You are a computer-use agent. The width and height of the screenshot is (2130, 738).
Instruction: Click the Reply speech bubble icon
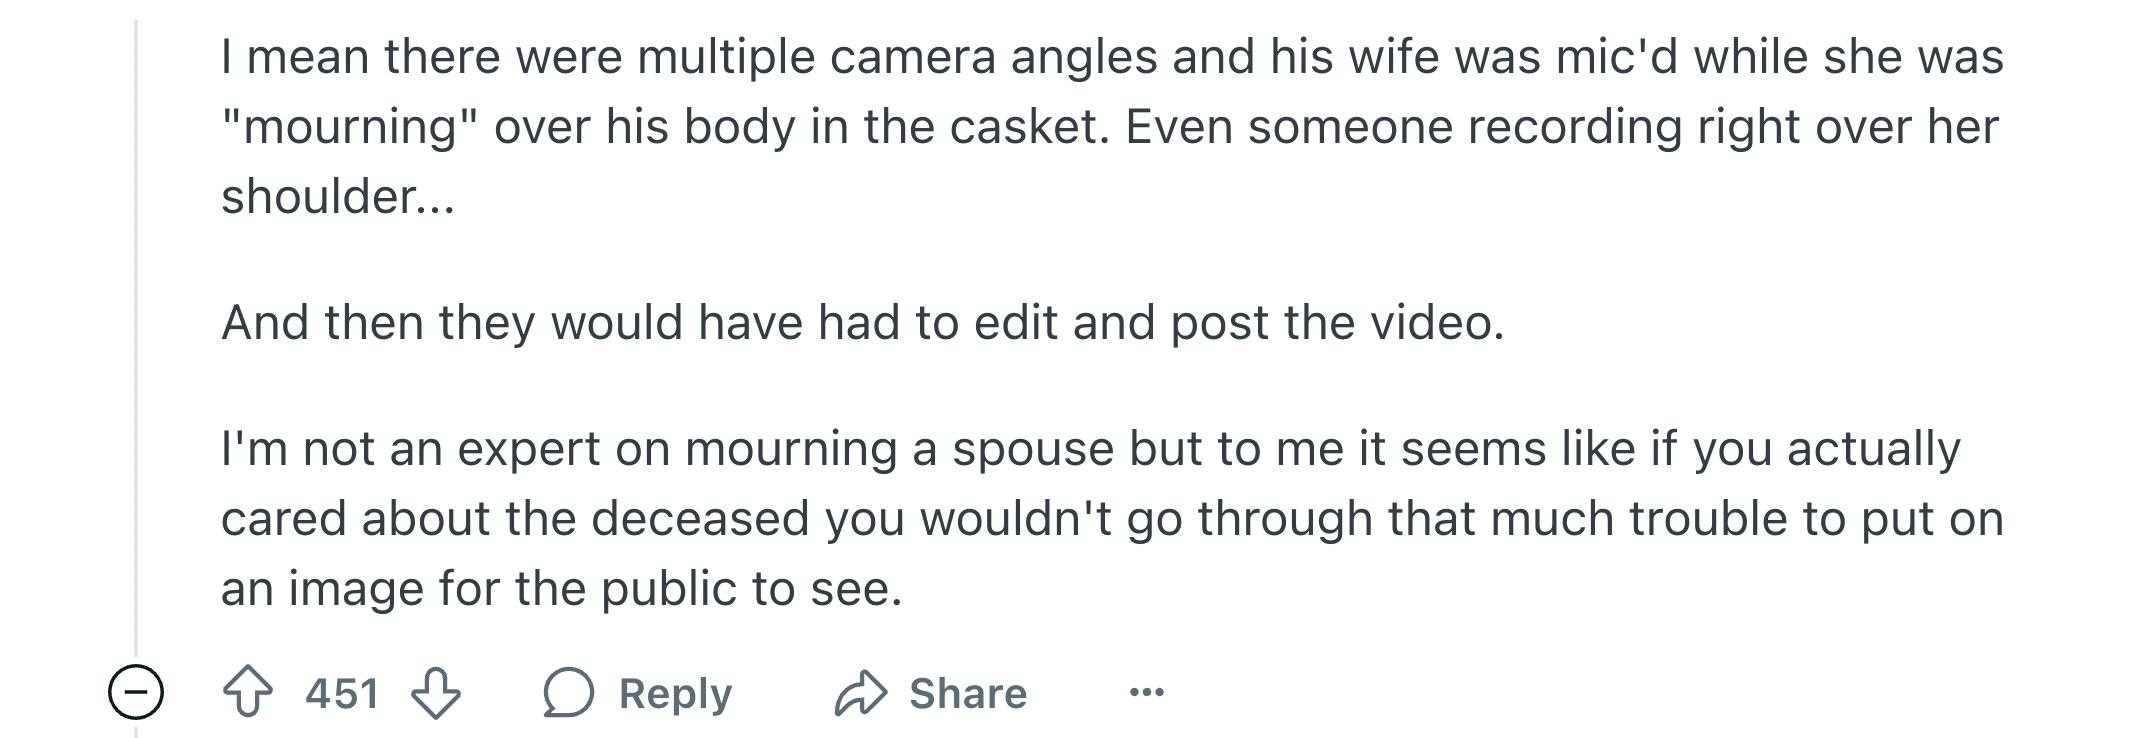click(x=569, y=693)
